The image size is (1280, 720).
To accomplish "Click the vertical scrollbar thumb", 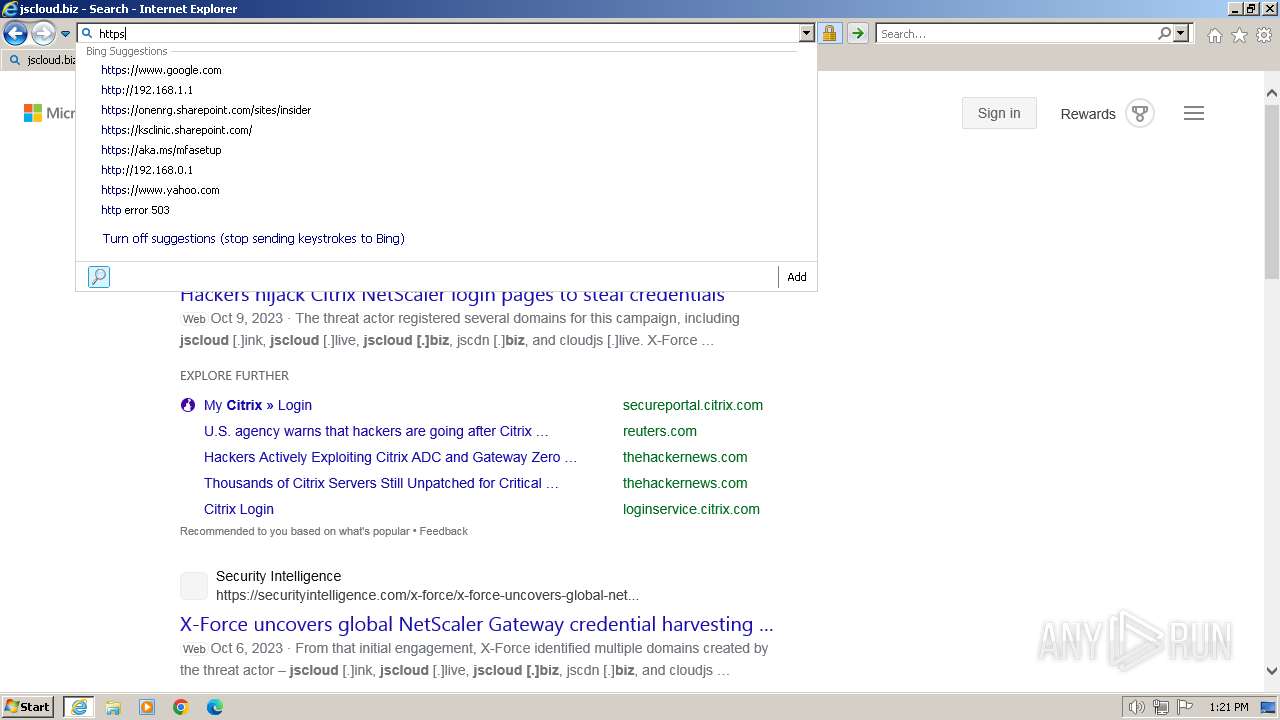I will pos(1272,191).
